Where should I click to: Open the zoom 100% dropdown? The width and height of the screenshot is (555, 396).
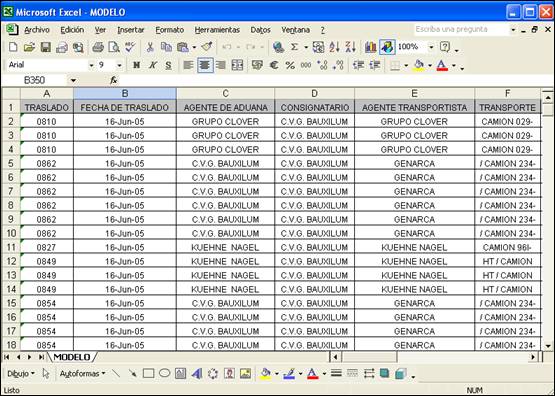431,47
